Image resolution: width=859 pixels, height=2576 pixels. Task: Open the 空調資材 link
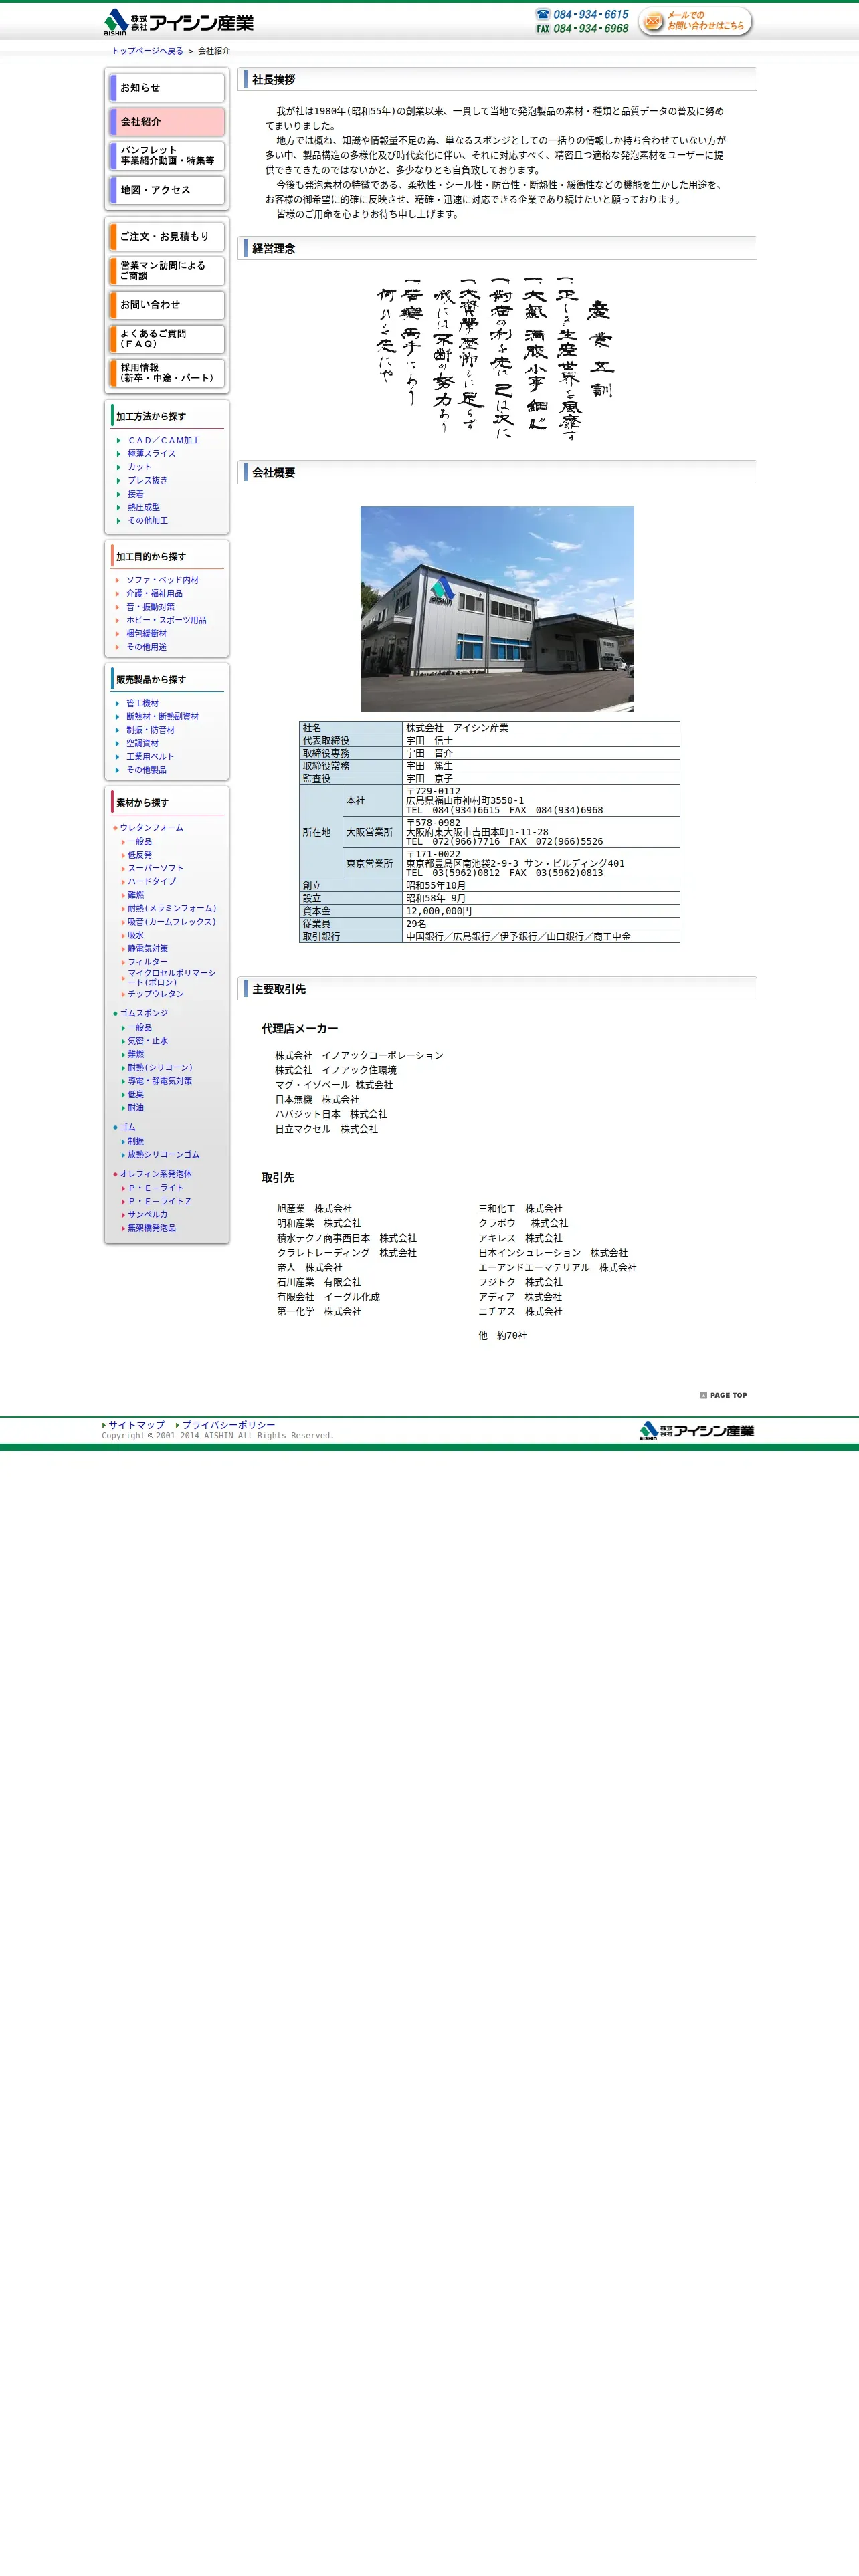tap(142, 744)
